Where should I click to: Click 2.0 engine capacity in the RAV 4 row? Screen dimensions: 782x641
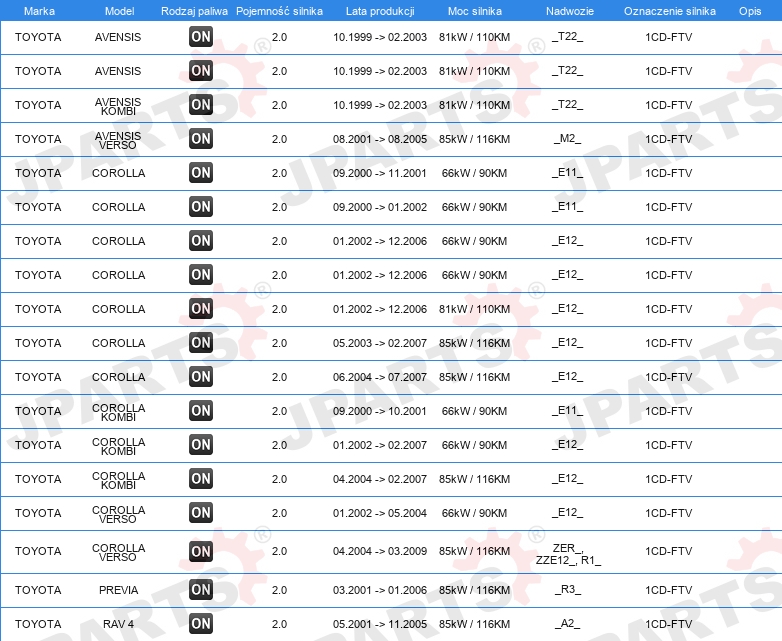coord(279,624)
